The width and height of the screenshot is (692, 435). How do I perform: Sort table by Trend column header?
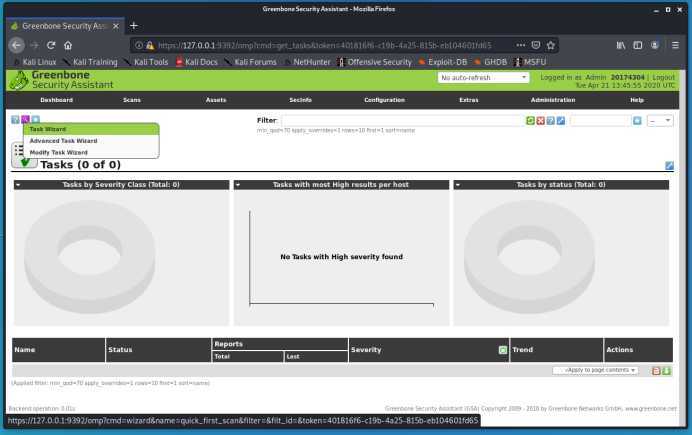[x=523, y=350]
